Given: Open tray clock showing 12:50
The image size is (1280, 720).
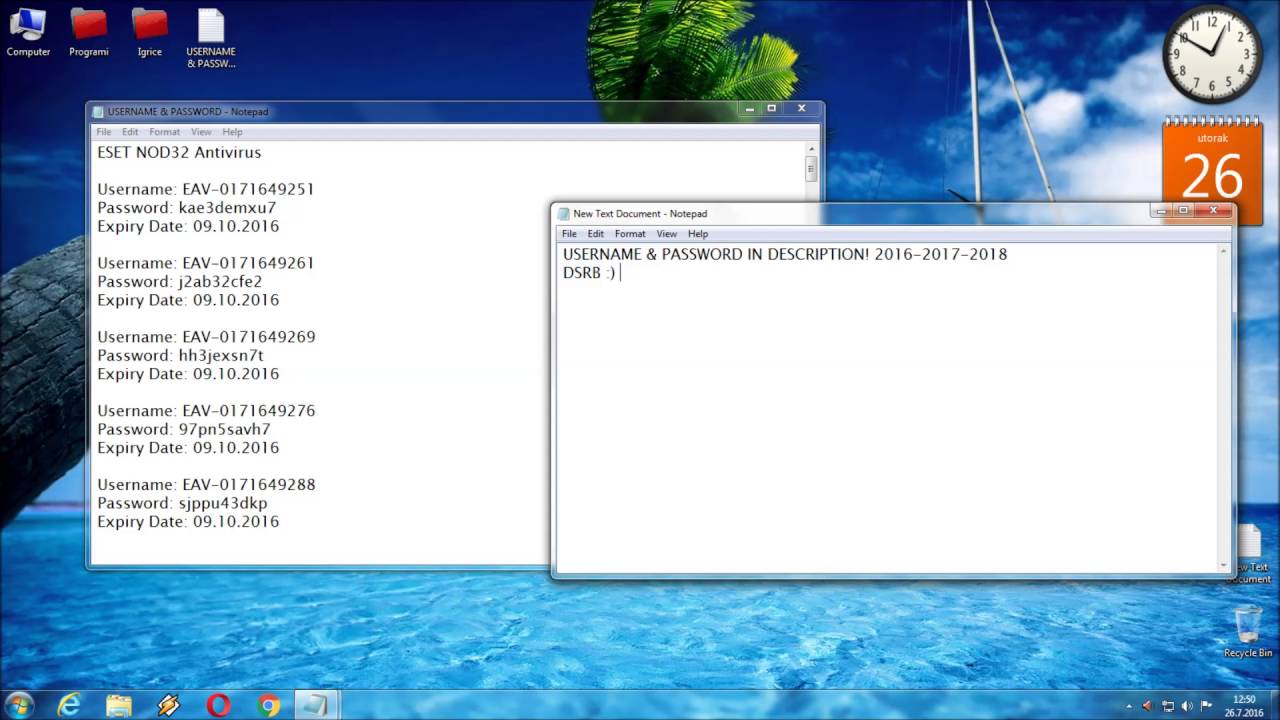Looking at the screenshot, I should pyautogui.click(x=1244, y=706).
